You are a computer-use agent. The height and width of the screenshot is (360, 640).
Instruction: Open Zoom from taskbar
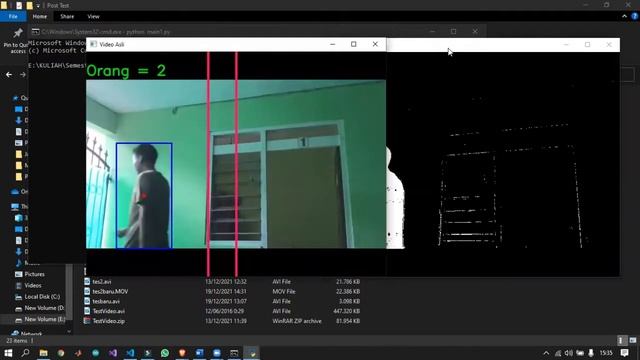tap(217, 353)
